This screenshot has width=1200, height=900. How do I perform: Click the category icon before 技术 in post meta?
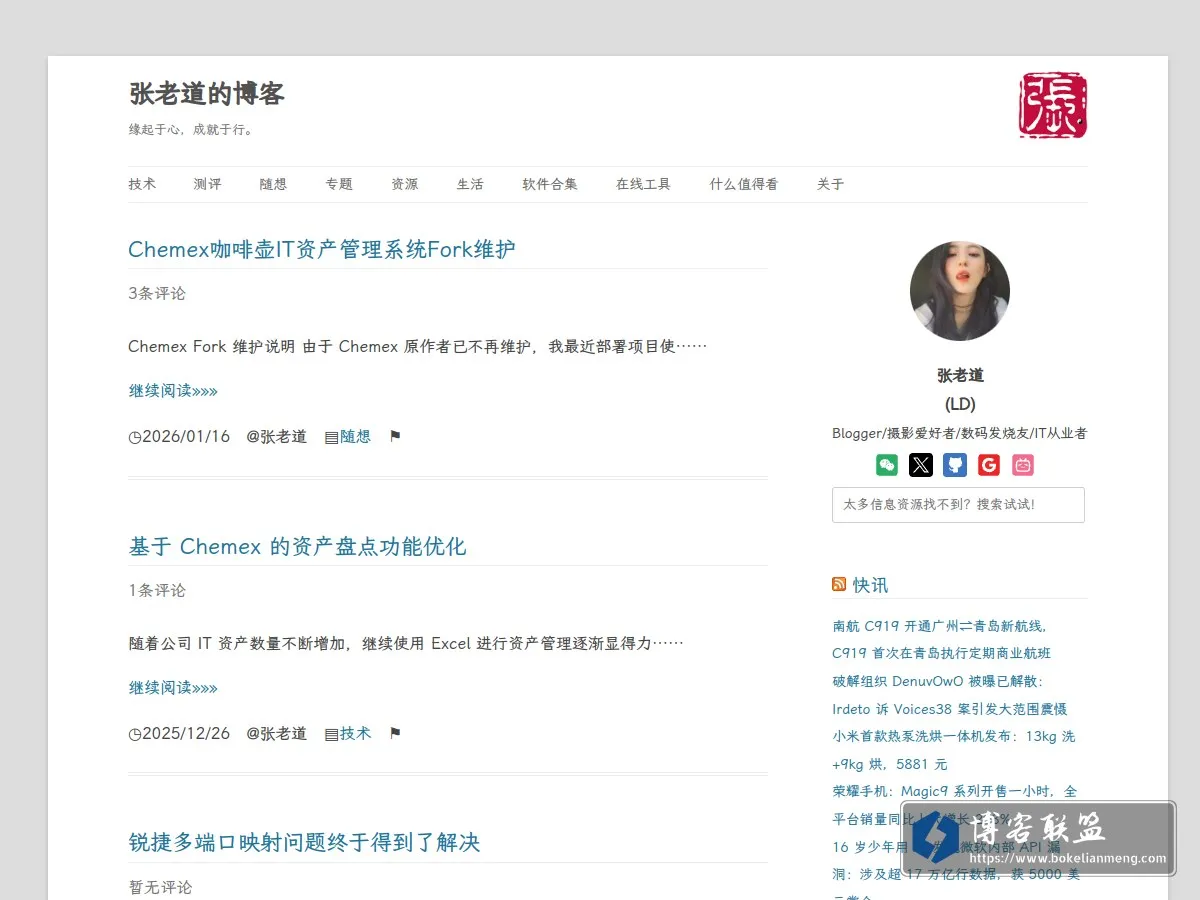pos(332,734)
